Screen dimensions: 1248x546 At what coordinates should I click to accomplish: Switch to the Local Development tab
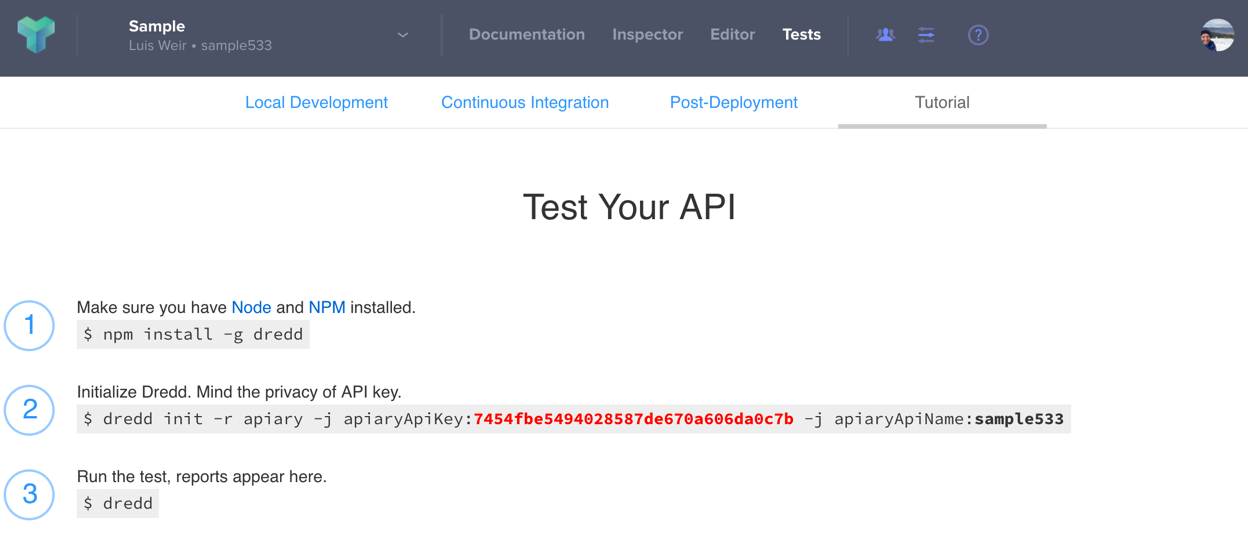(316, 103)
